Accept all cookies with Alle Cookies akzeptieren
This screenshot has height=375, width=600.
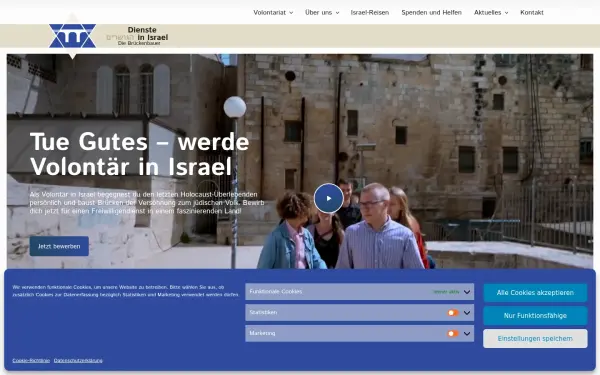click(535, 293)
